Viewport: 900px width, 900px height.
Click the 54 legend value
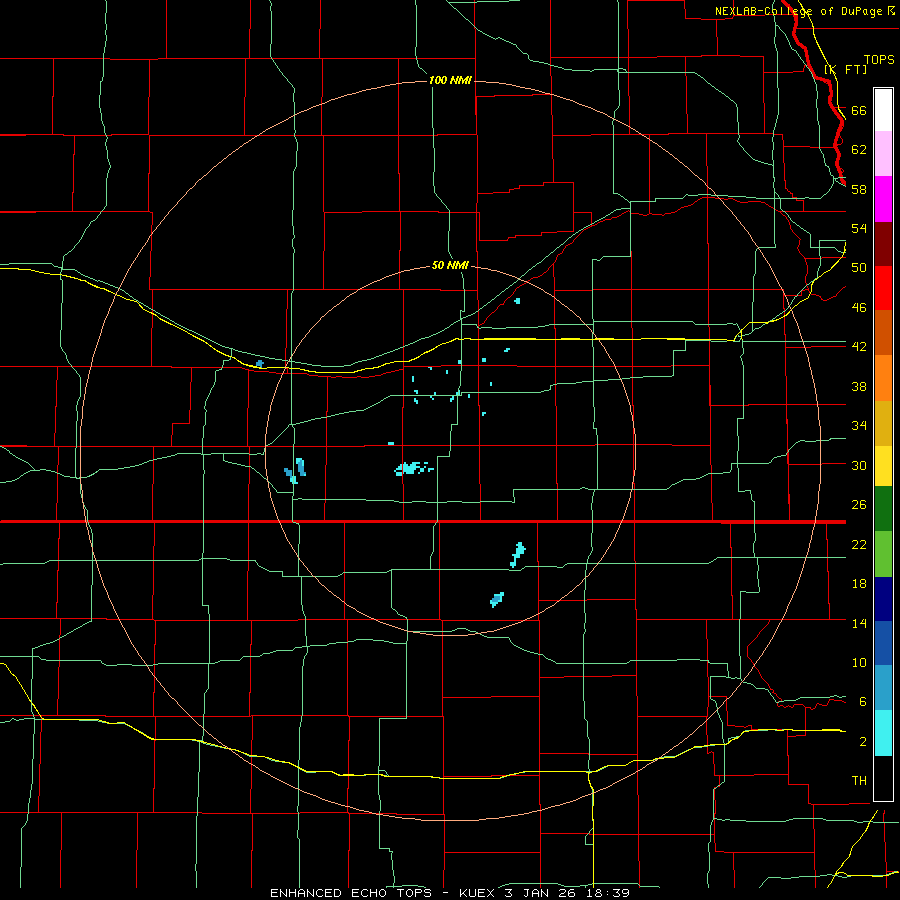click(x=859, y=228)
